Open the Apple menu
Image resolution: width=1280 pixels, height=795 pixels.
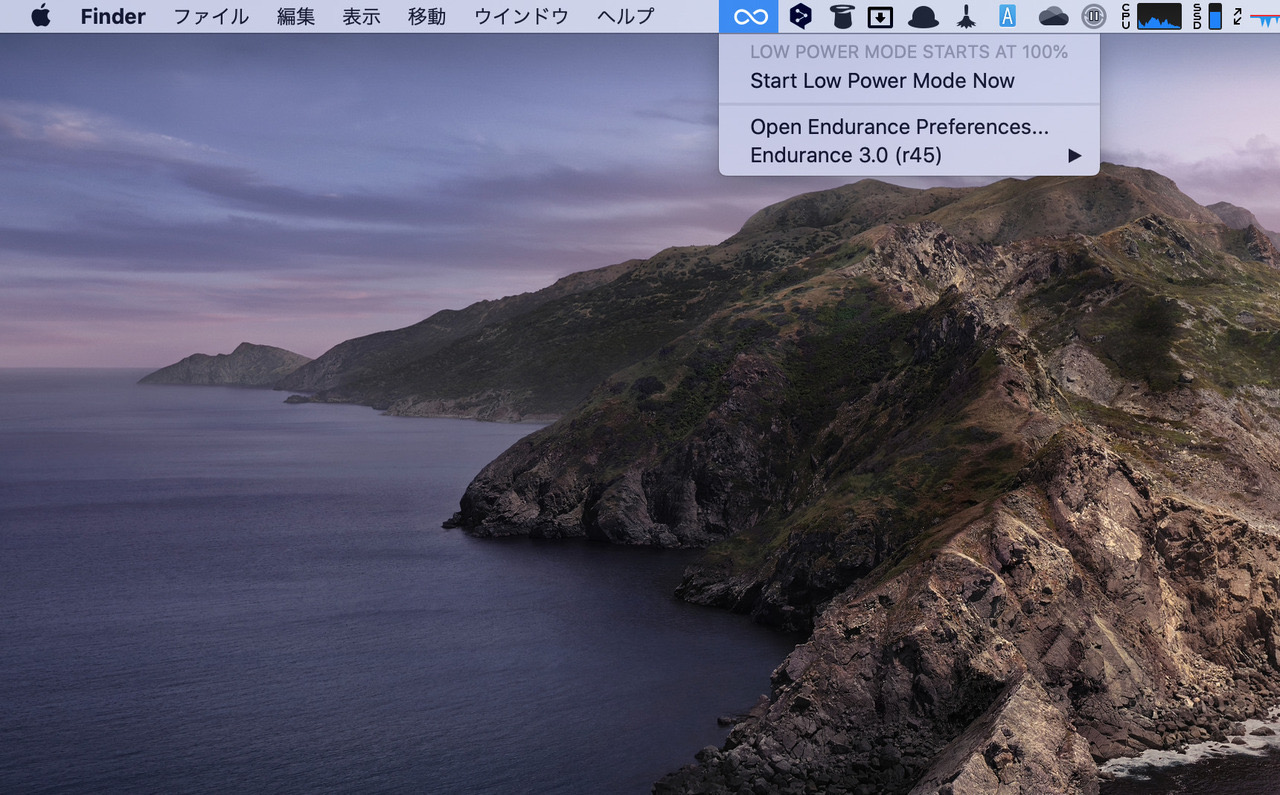pyautogui.click(x=41, y=16)
